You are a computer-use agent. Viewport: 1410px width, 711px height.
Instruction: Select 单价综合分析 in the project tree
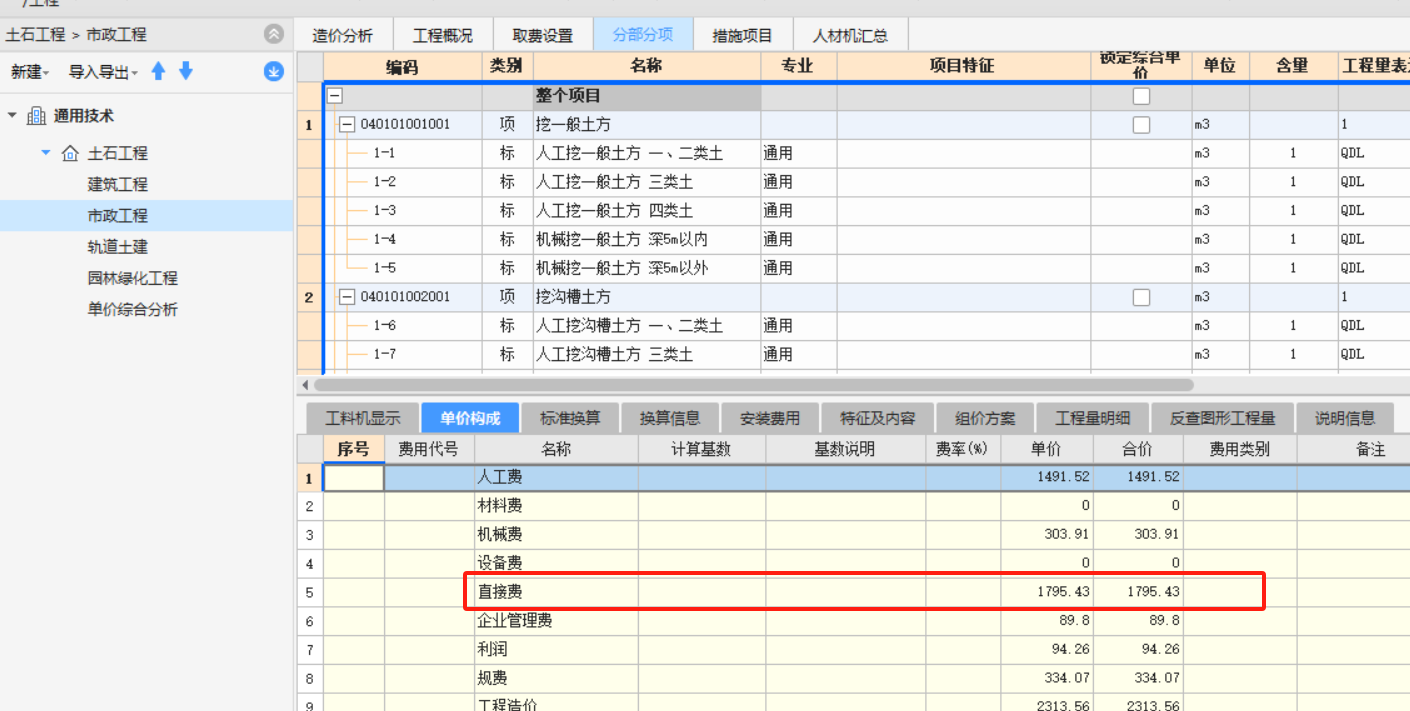(132, 309)
